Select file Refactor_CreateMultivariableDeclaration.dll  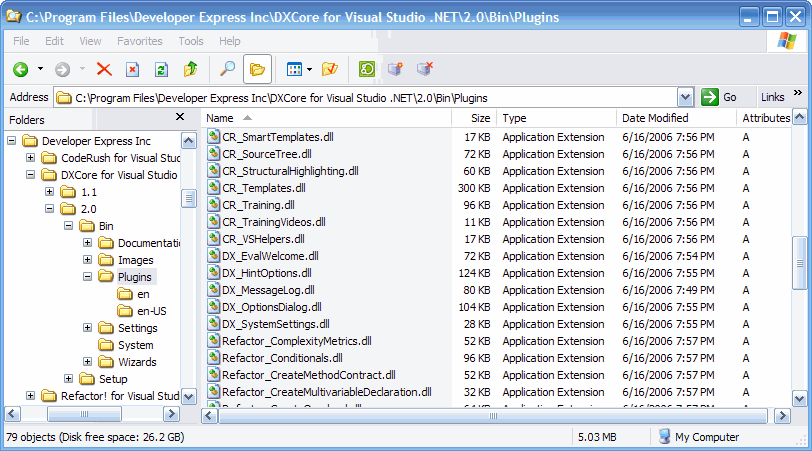(327, 392)
